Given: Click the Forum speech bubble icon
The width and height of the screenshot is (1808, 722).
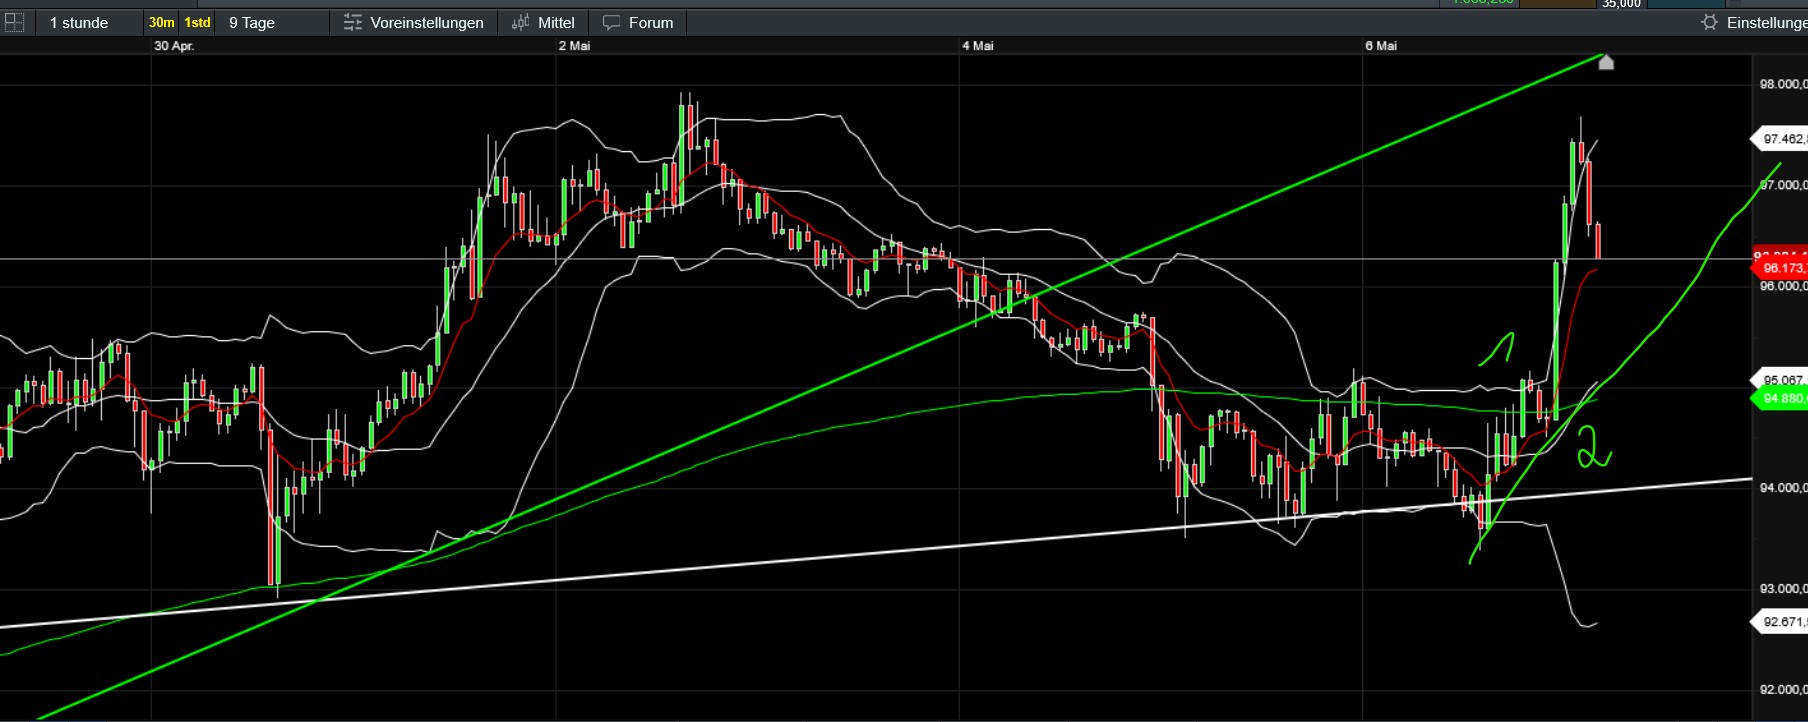Looking at the screenshot, I should click(611, 22).
